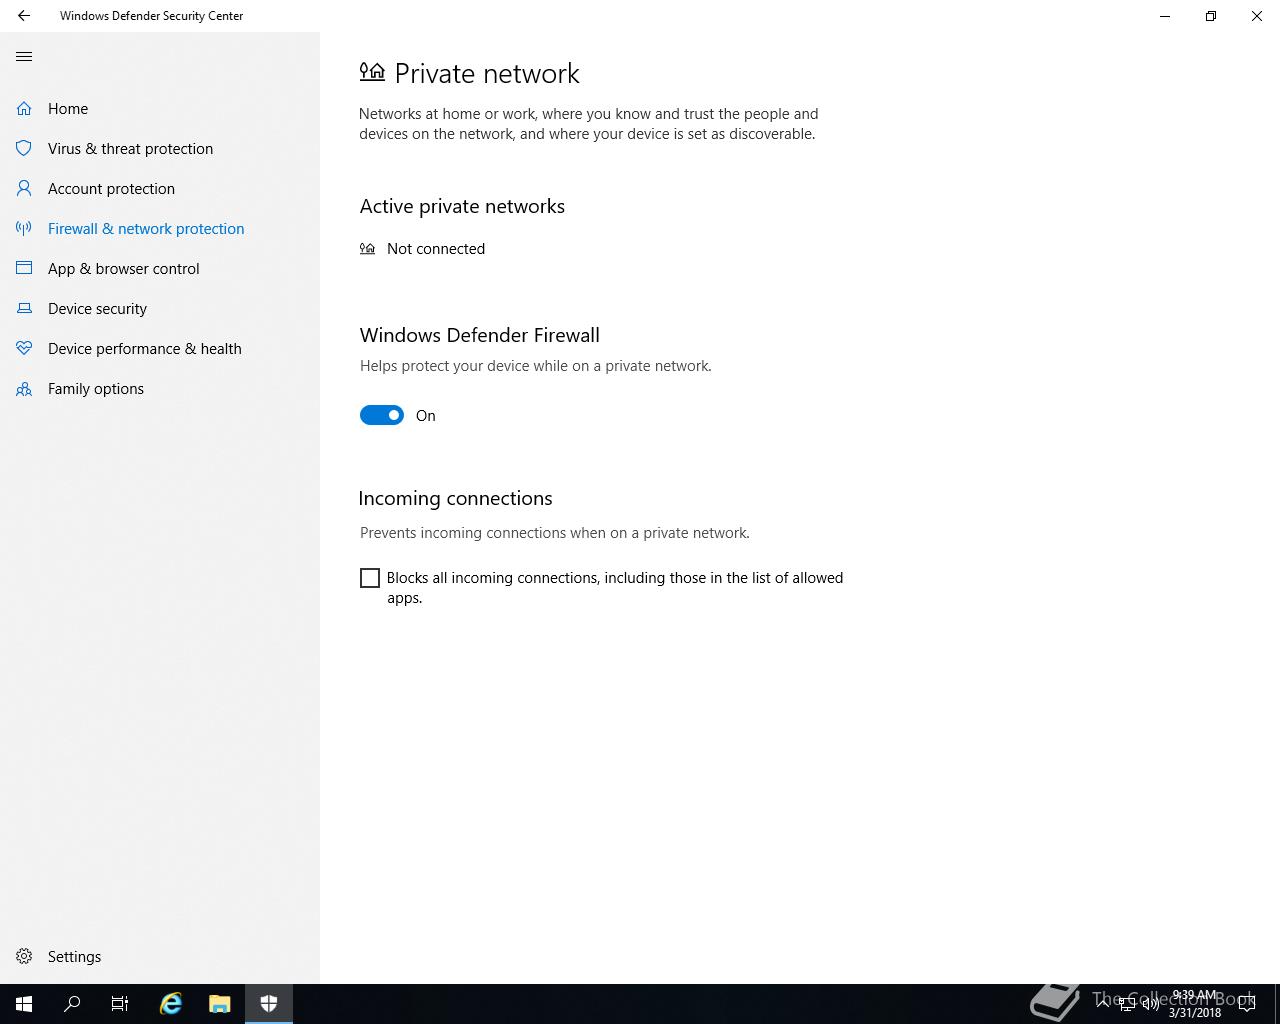Open Virus & threat protection section
Screen dimensions: 1280x1024
(x=160, y=148)
